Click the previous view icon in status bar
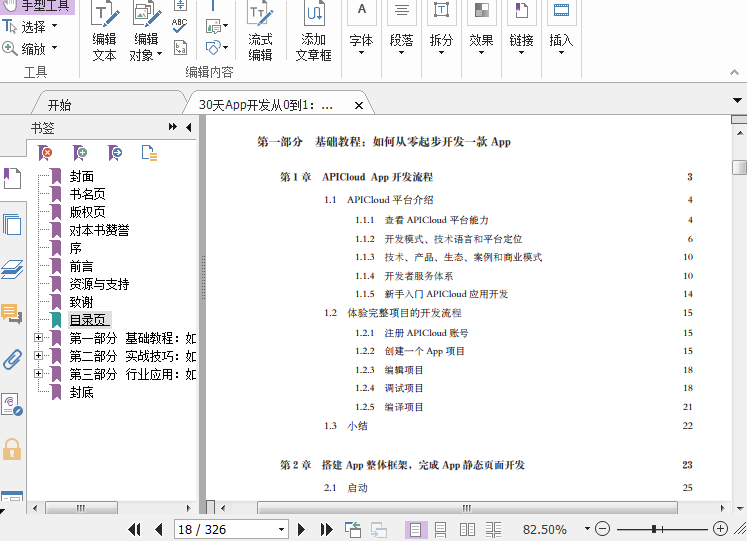Image resolution: width=747 pixels, height=541 pixels. (x=353, y=530)
